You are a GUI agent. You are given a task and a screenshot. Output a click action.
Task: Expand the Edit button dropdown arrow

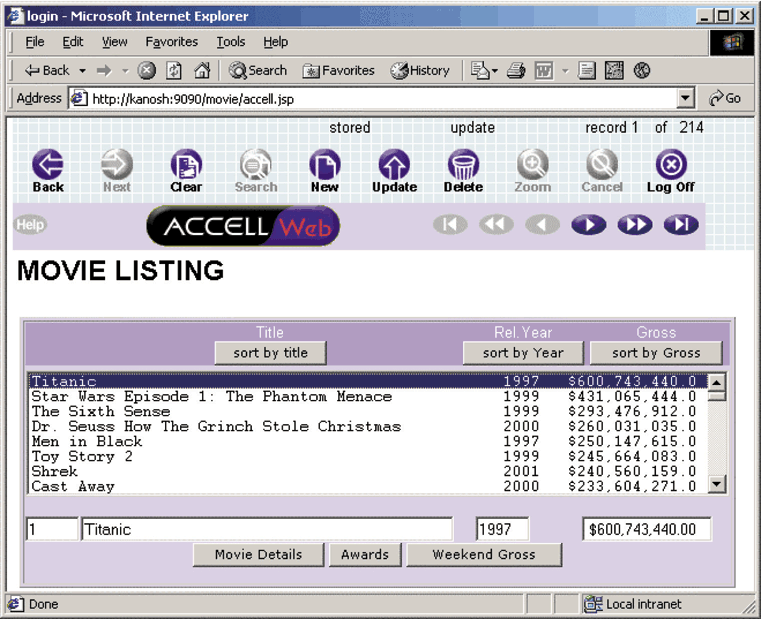pyautogui.click(x=565, y=71)
